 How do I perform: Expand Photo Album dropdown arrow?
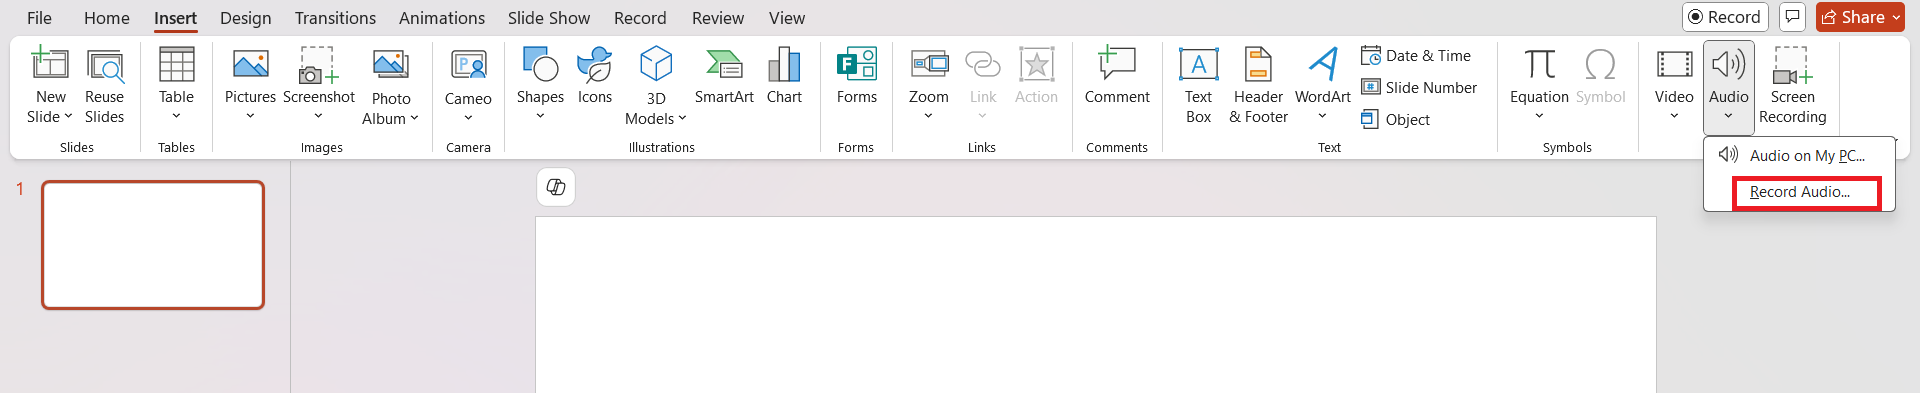point(414,118)
